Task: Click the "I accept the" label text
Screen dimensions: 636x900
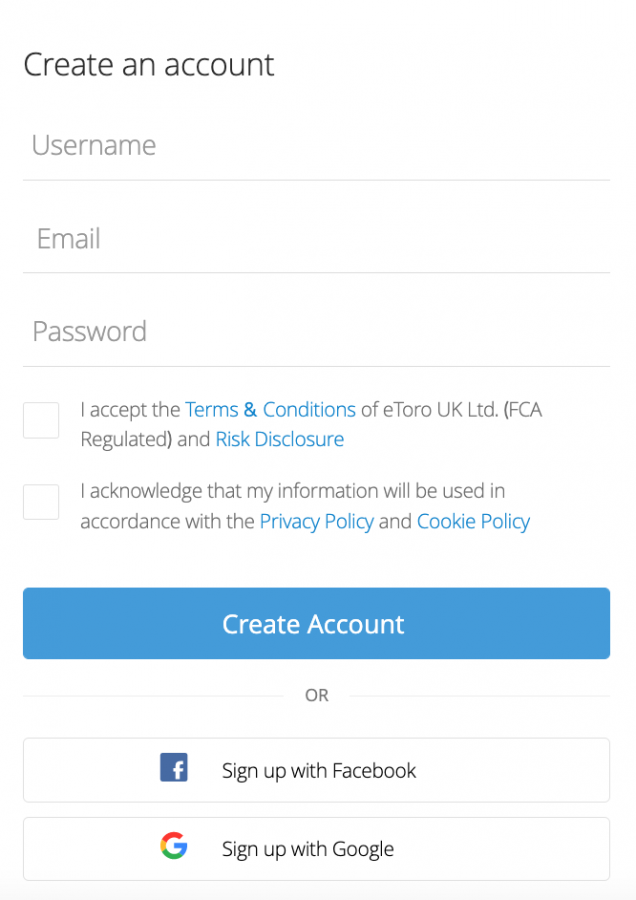Action: [x=130, y=410]
